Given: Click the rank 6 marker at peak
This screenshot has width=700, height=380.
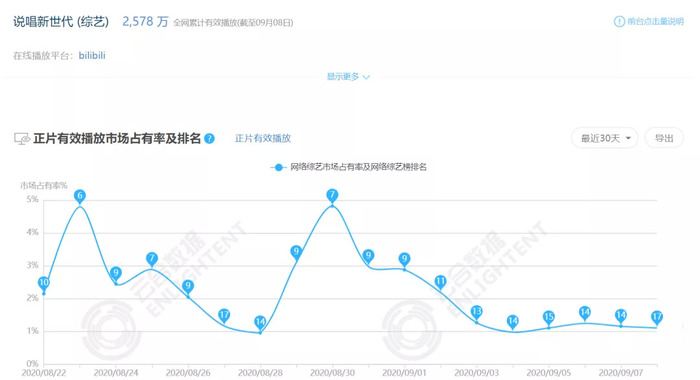Looking at the screenshot, I should tap(80, 196).
